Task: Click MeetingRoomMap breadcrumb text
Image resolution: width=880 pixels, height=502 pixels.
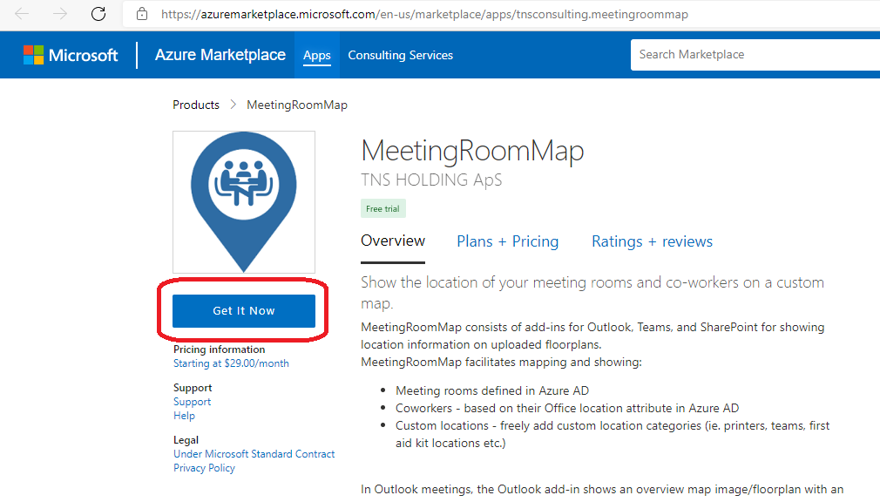Action: tap(297, 105)
